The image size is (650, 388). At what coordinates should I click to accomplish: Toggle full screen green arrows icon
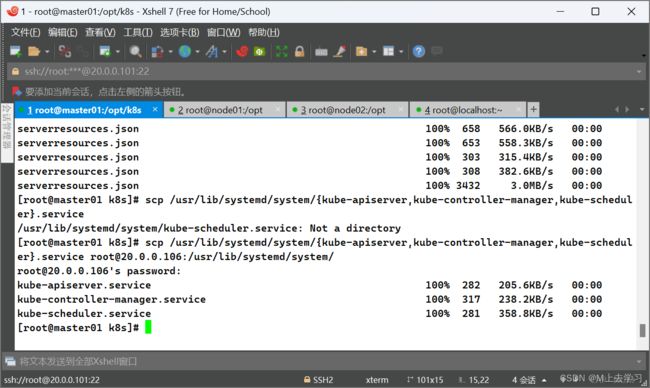click(281, 51)
